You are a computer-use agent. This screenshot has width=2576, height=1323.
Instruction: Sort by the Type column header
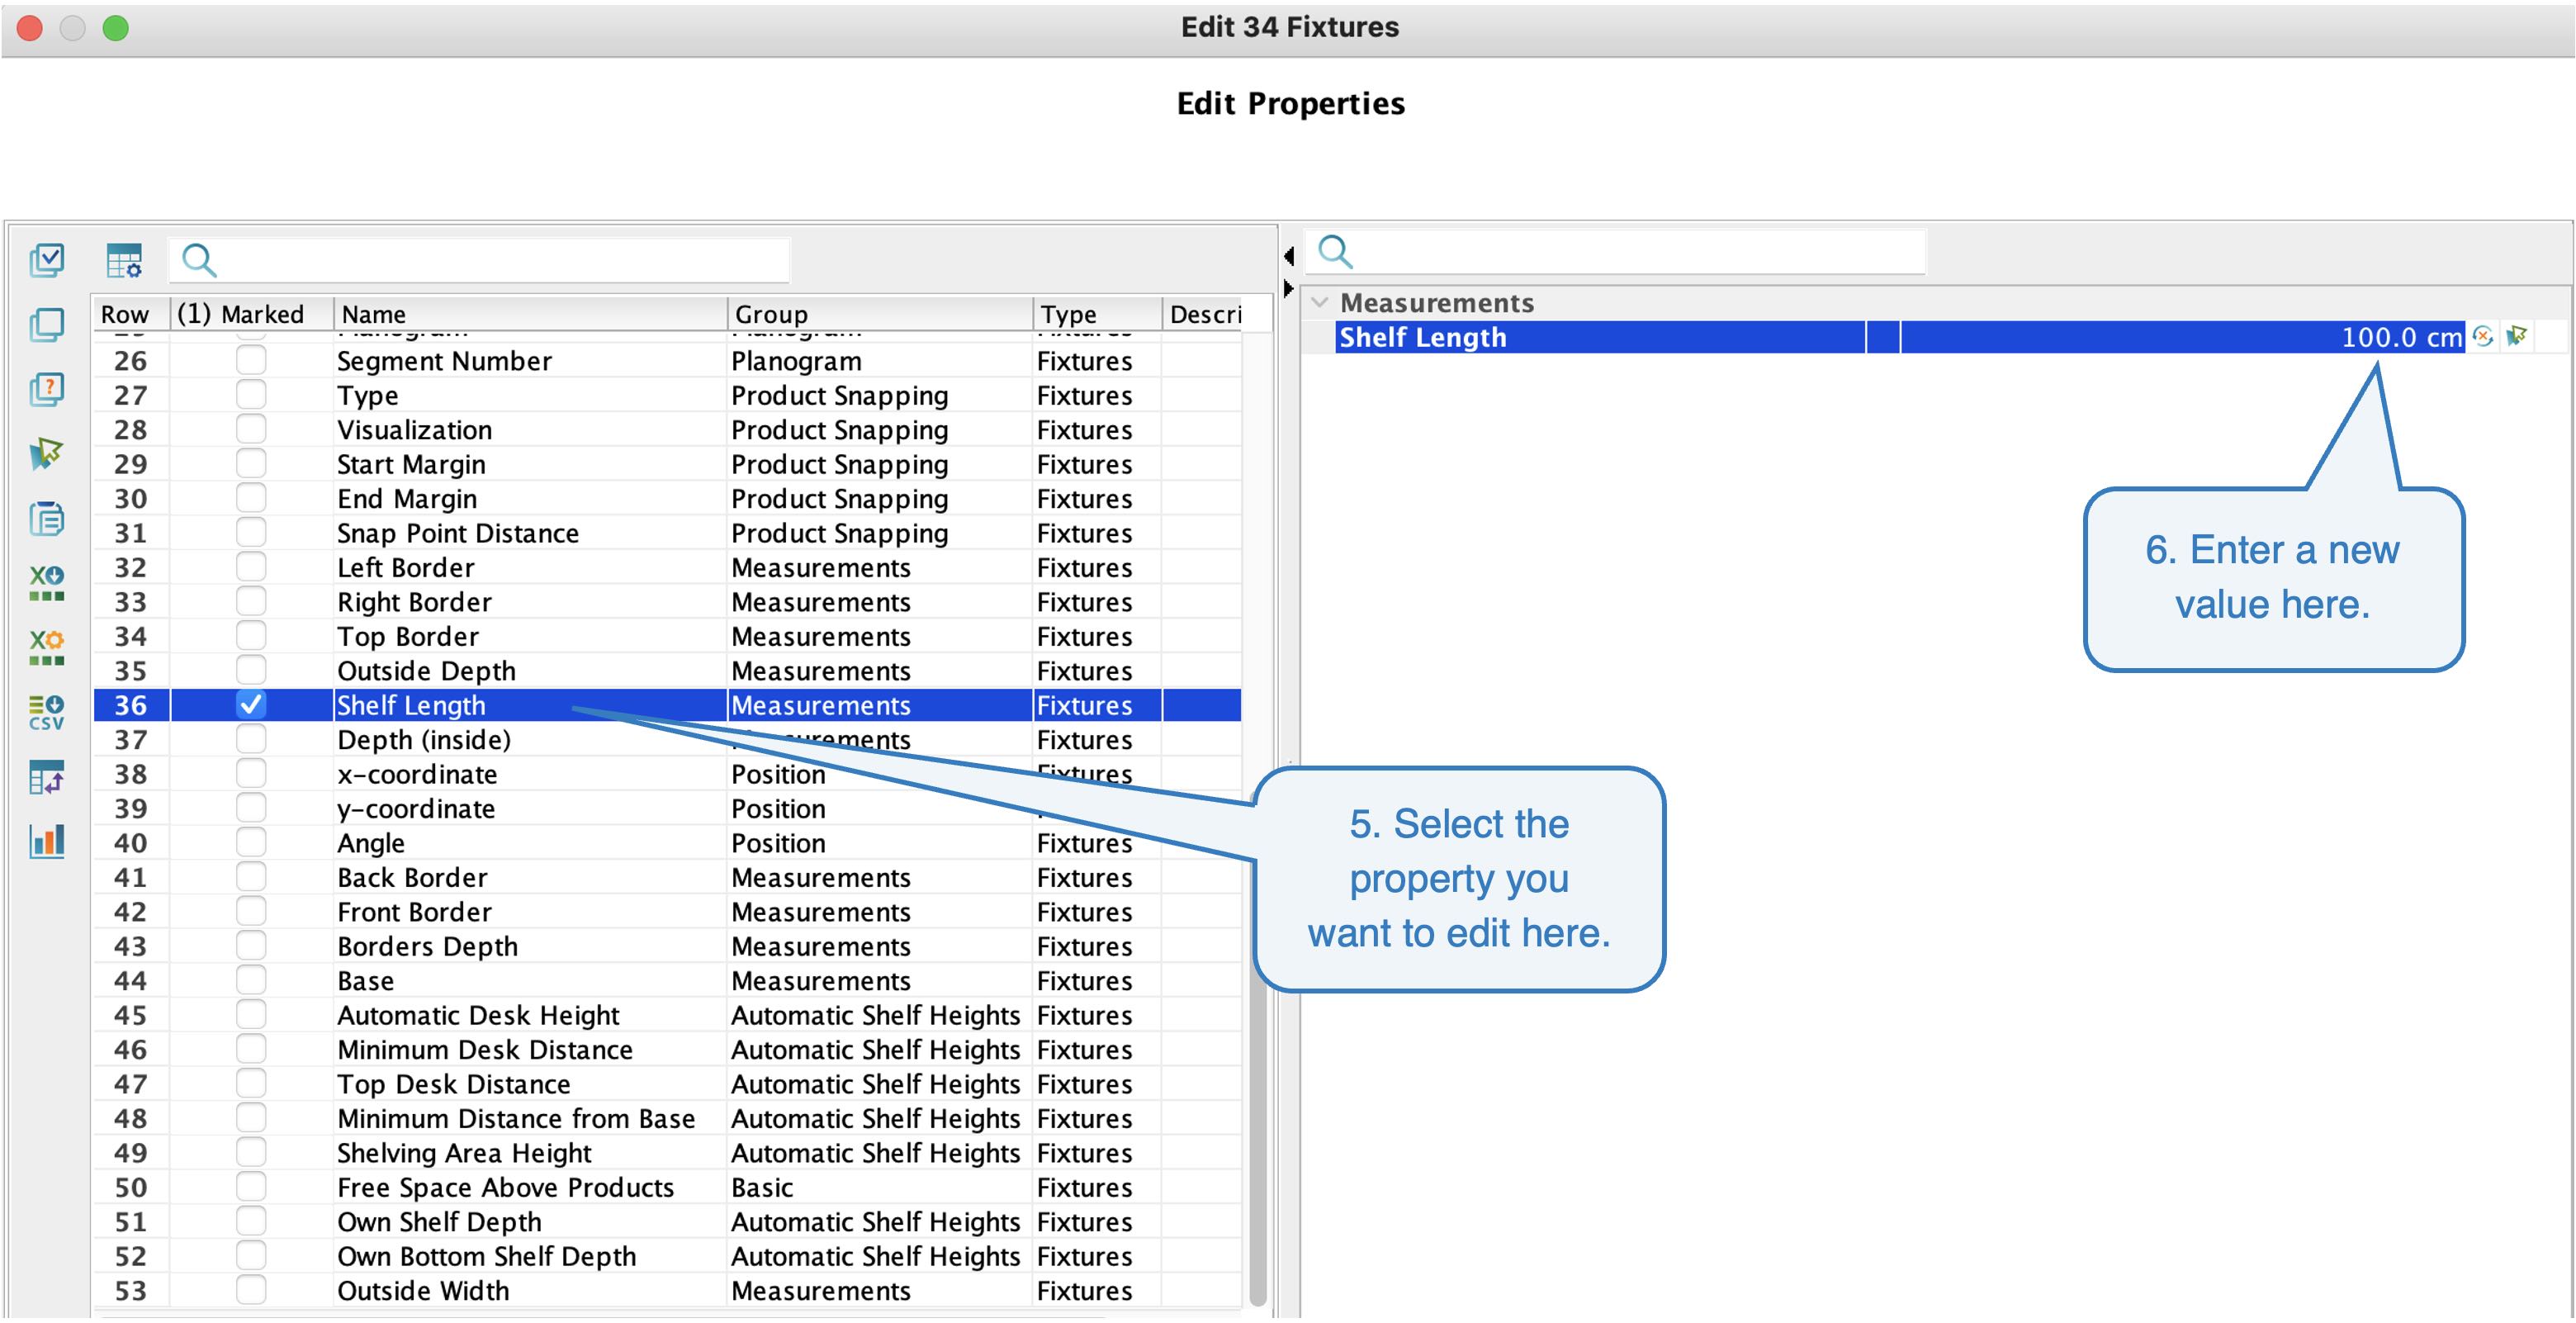point(1097,314)
